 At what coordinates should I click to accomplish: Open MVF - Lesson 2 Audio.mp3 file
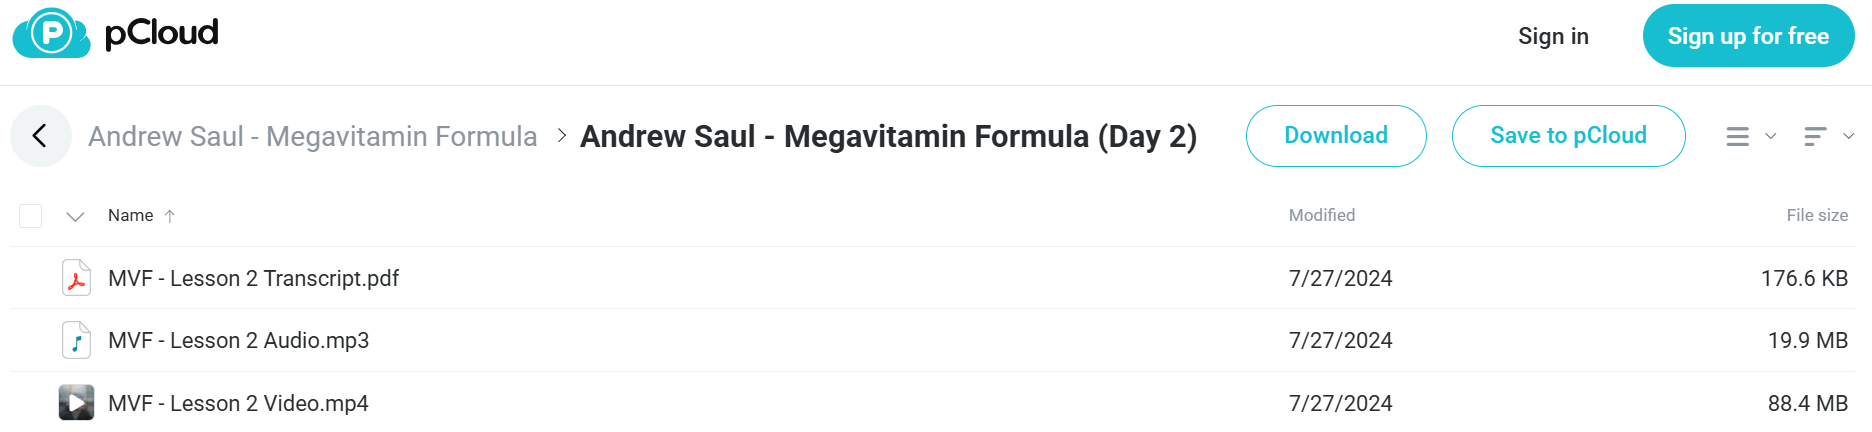click(x=239, y=340)
